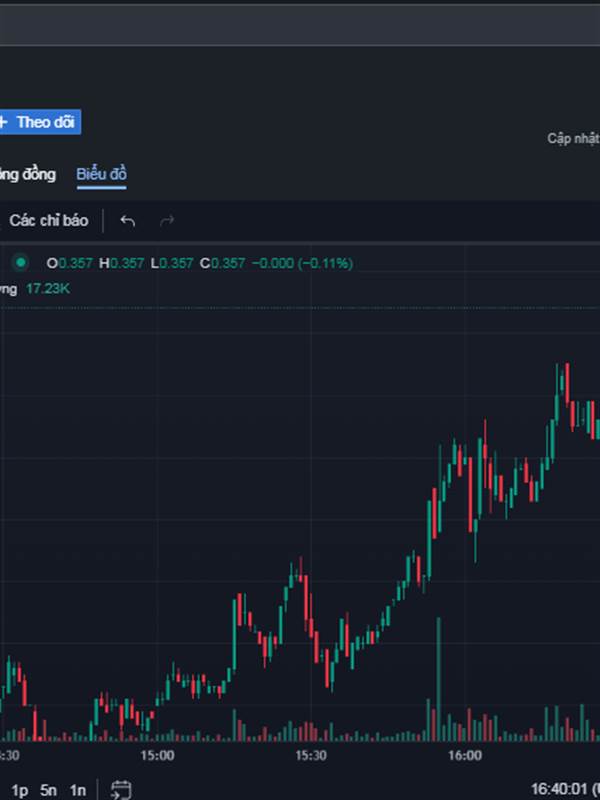Toggle the green series status dot
Screen dimensions: 600x800
pos(21,262)
